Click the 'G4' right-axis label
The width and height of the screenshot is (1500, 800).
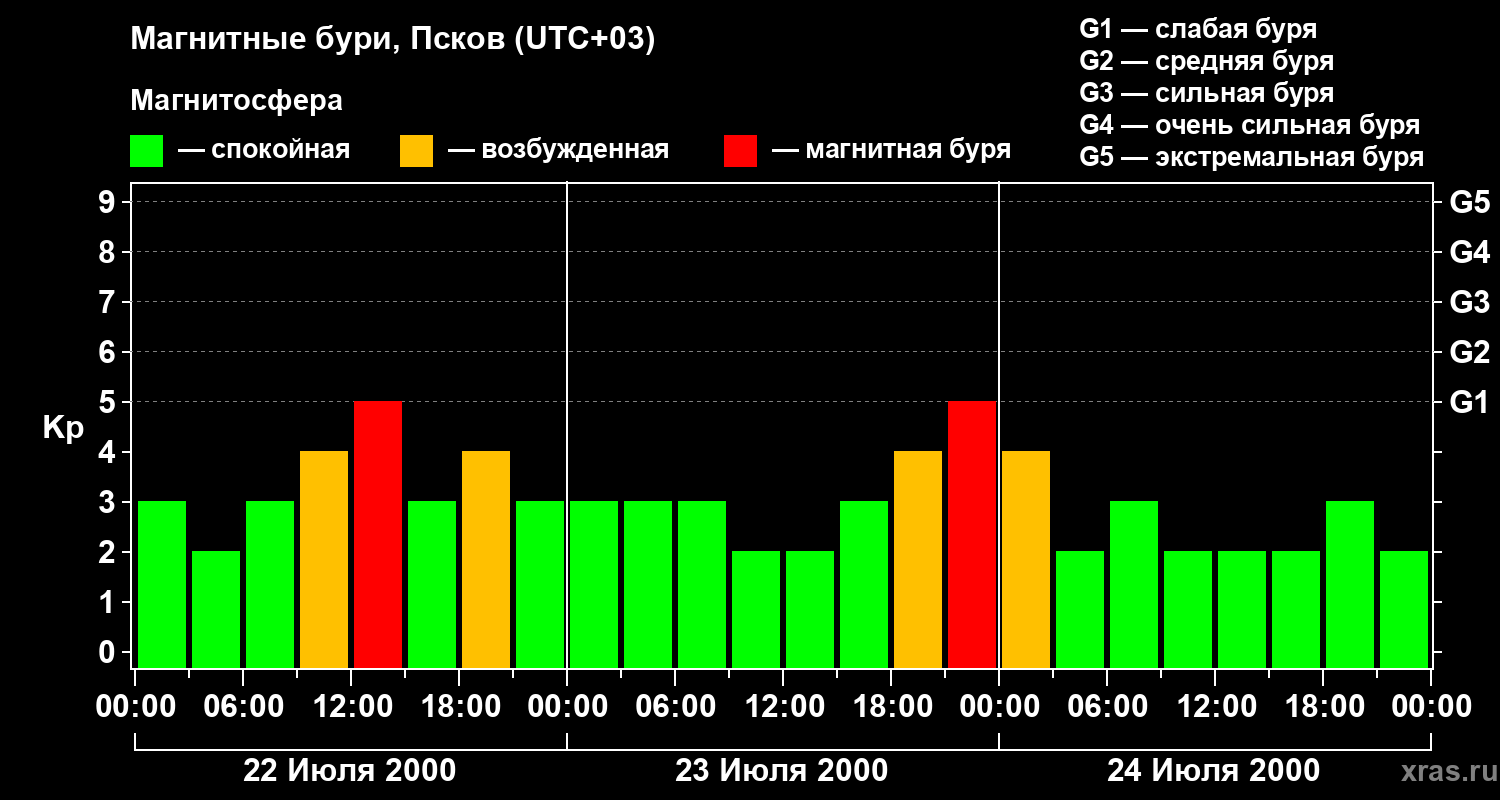[1469, 252]
